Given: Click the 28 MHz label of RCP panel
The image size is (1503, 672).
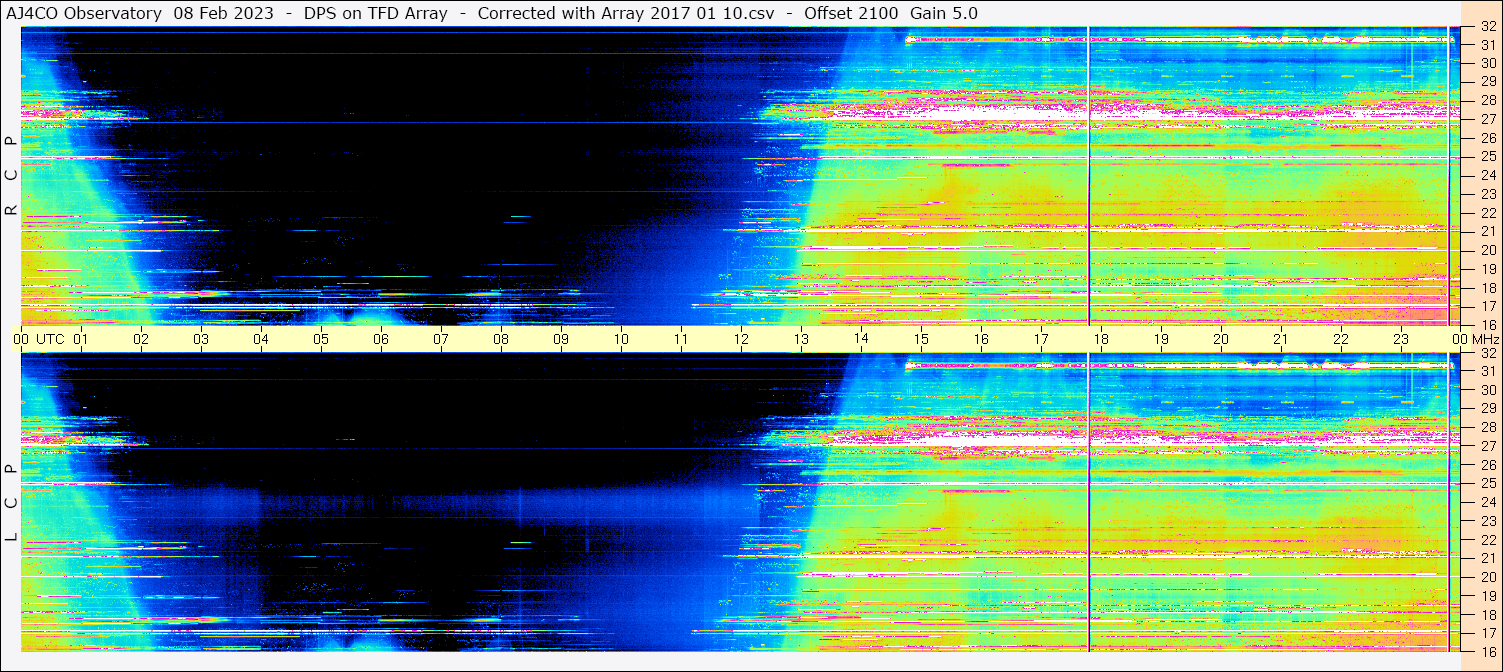Looking at the screenshot, I should pyautogui.click(x=1488, y=100).
